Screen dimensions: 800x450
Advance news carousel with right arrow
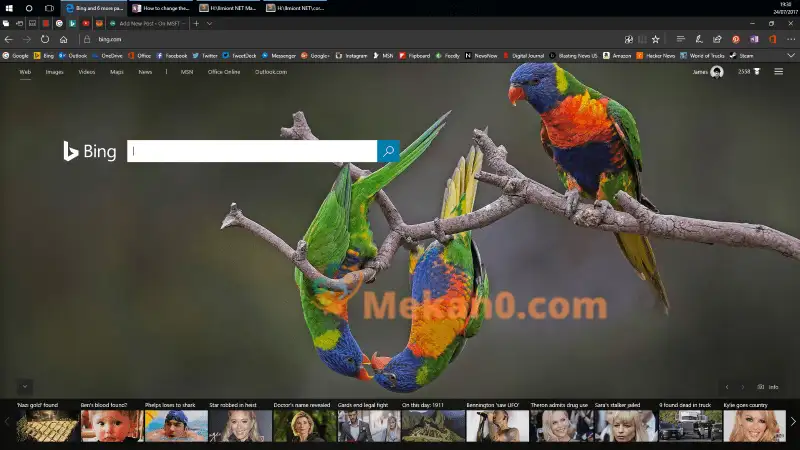point(793,421)
